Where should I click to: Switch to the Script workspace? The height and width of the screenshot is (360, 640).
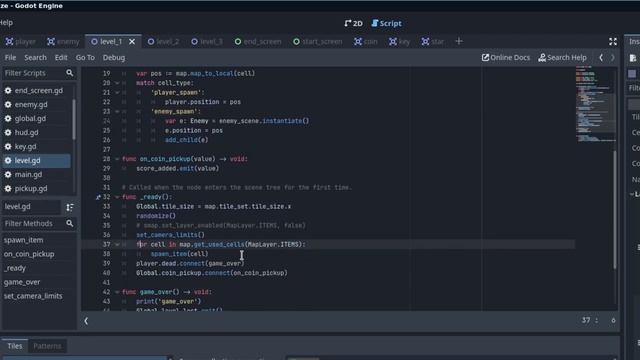tap(387, 23)
